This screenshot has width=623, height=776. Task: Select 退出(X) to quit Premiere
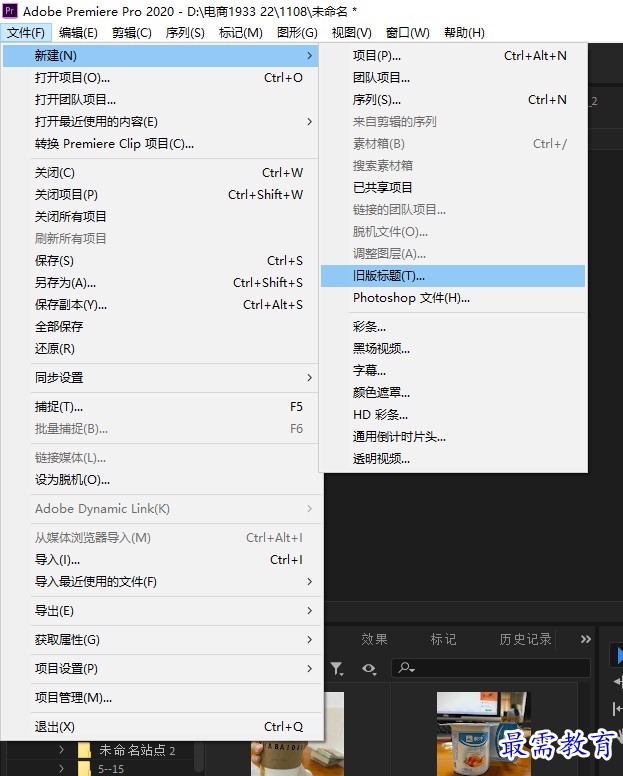point(160,727)
